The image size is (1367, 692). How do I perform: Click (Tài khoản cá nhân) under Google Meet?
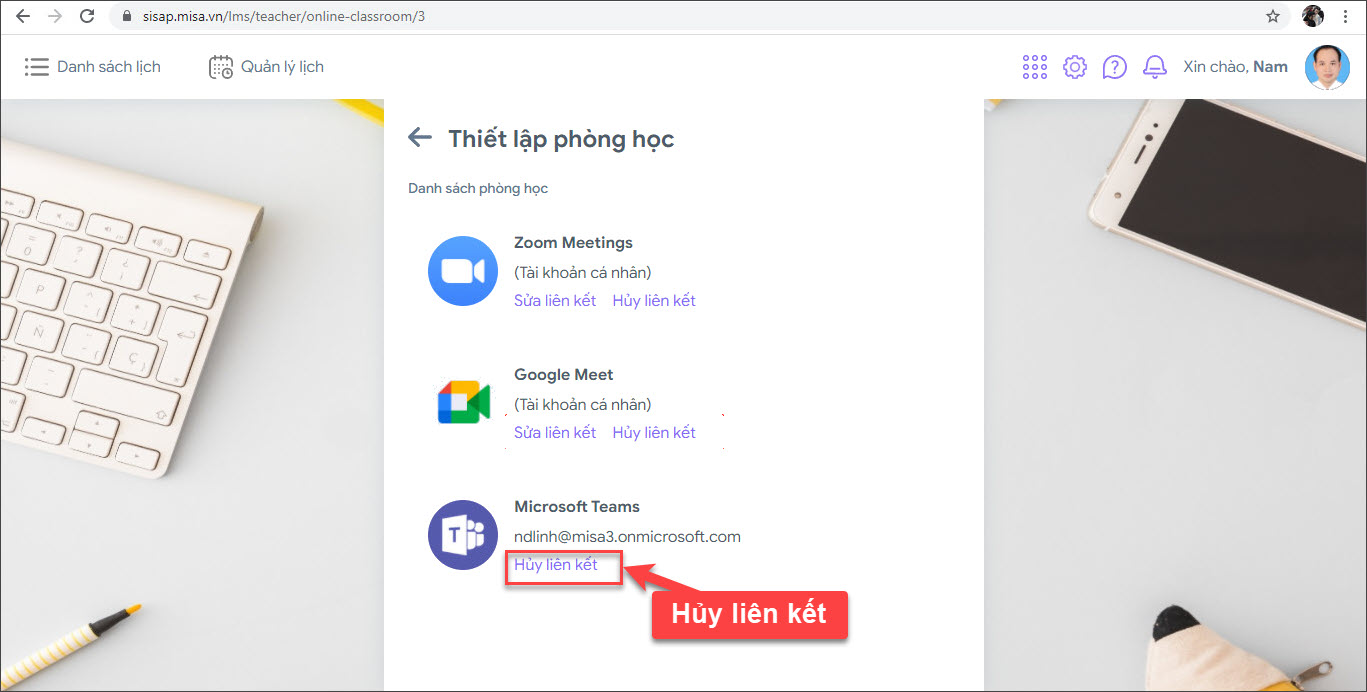[583, 405]
